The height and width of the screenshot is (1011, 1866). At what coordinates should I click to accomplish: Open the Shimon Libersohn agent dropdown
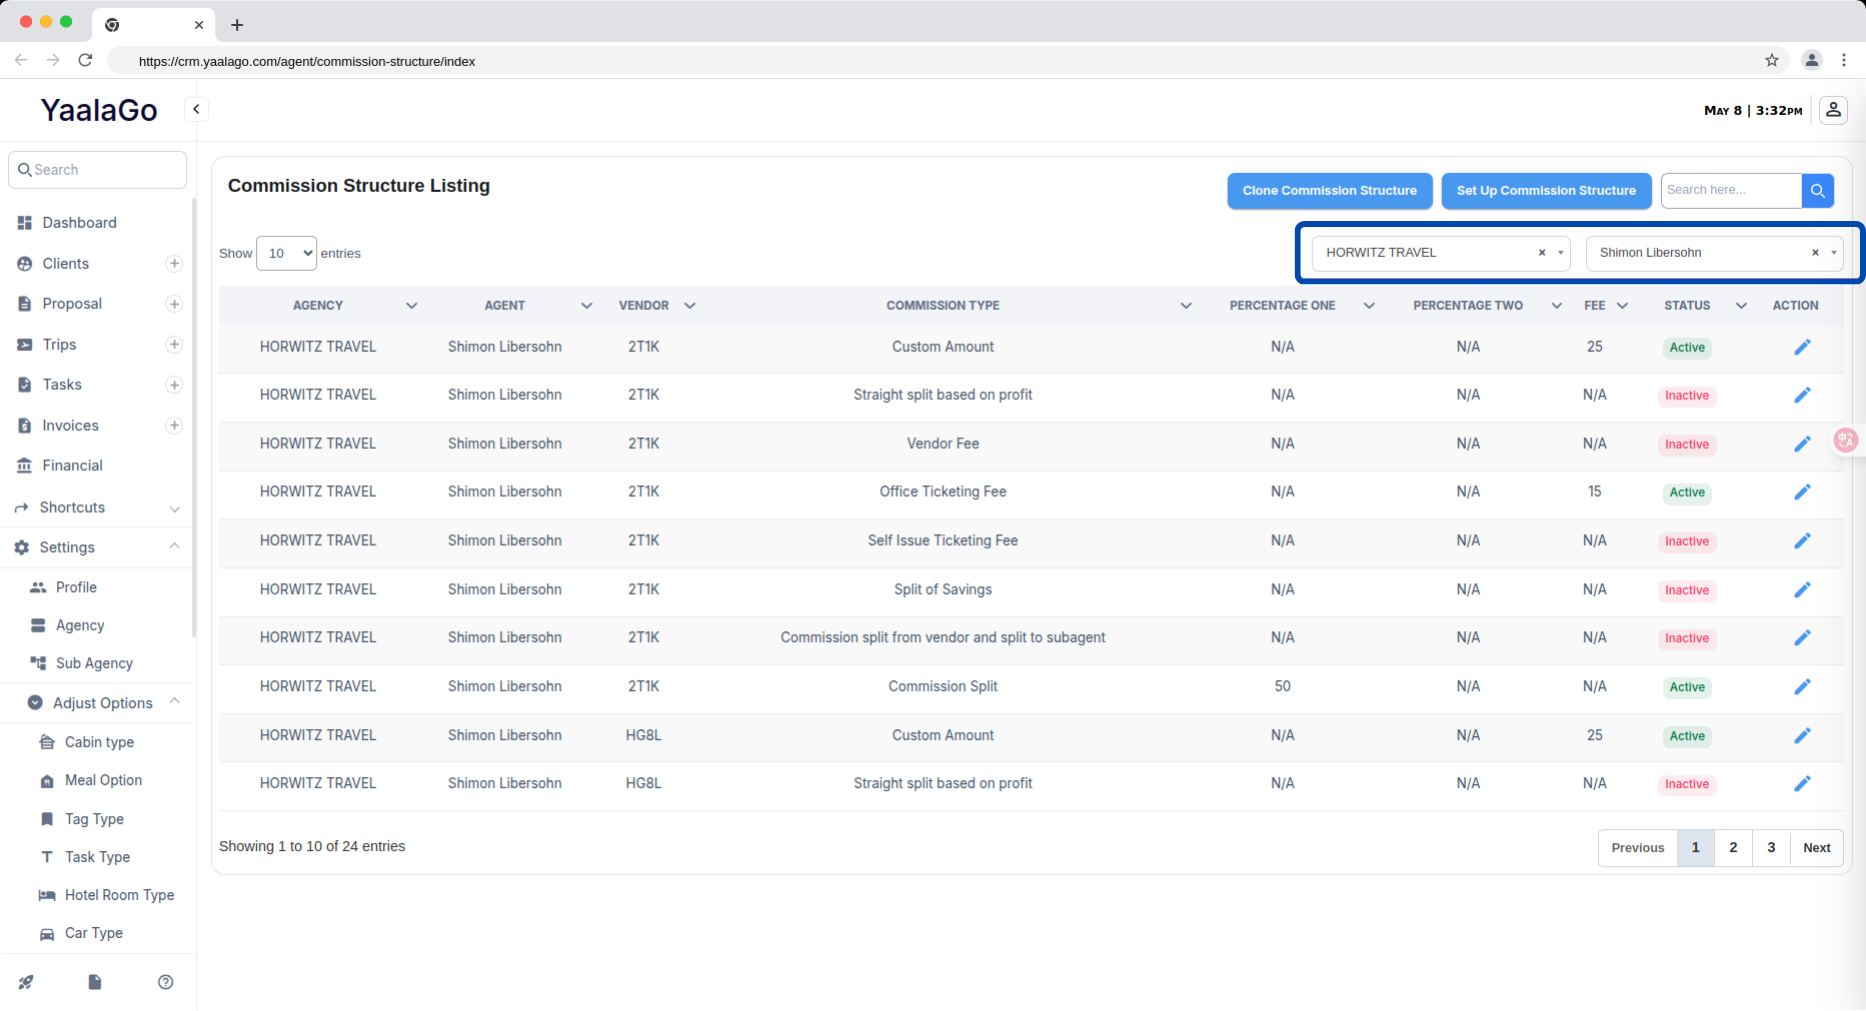[1714, 253]
